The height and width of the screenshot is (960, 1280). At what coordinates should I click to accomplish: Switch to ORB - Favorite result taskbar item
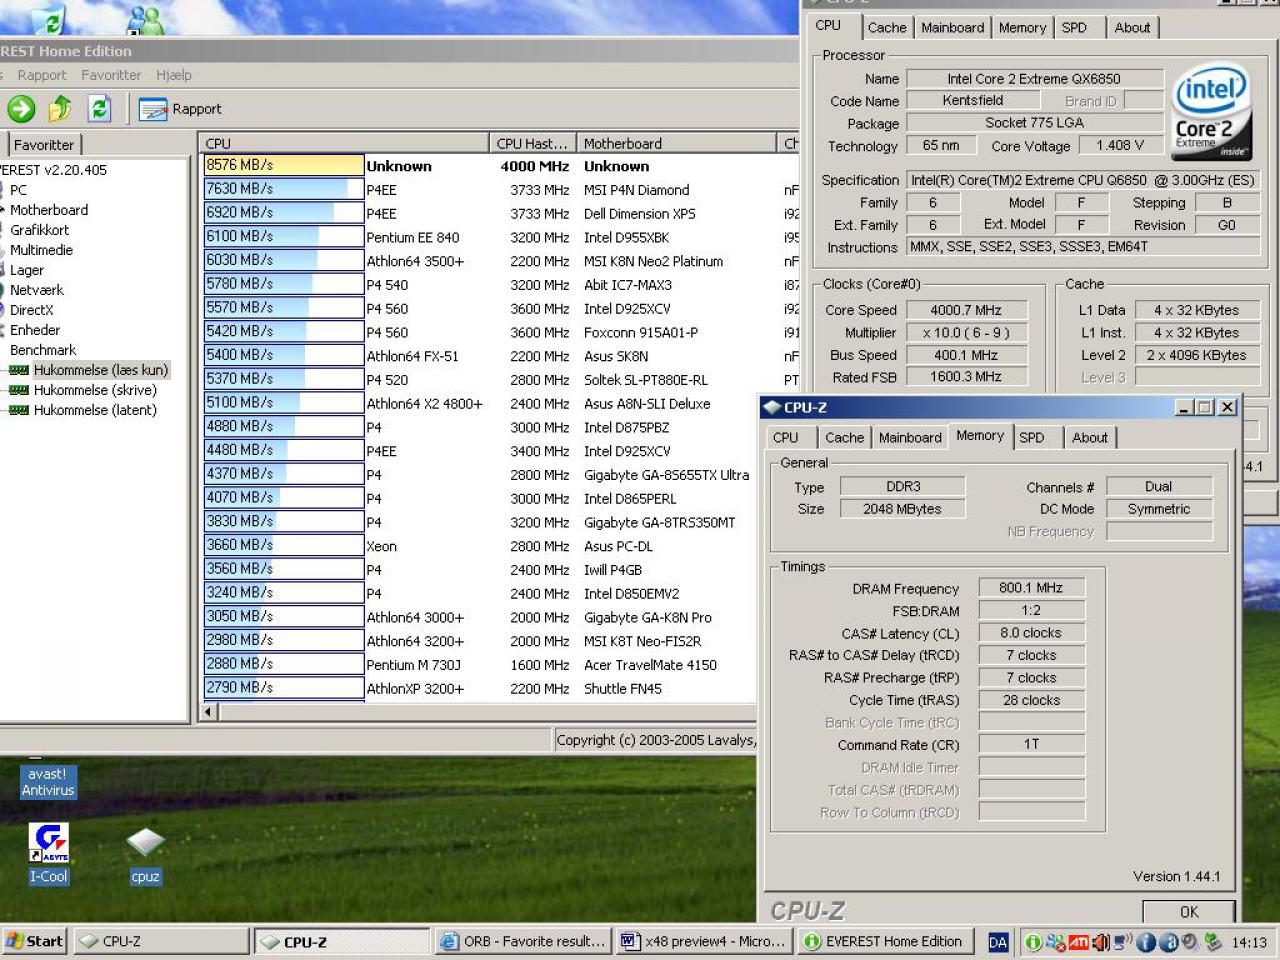523,941
